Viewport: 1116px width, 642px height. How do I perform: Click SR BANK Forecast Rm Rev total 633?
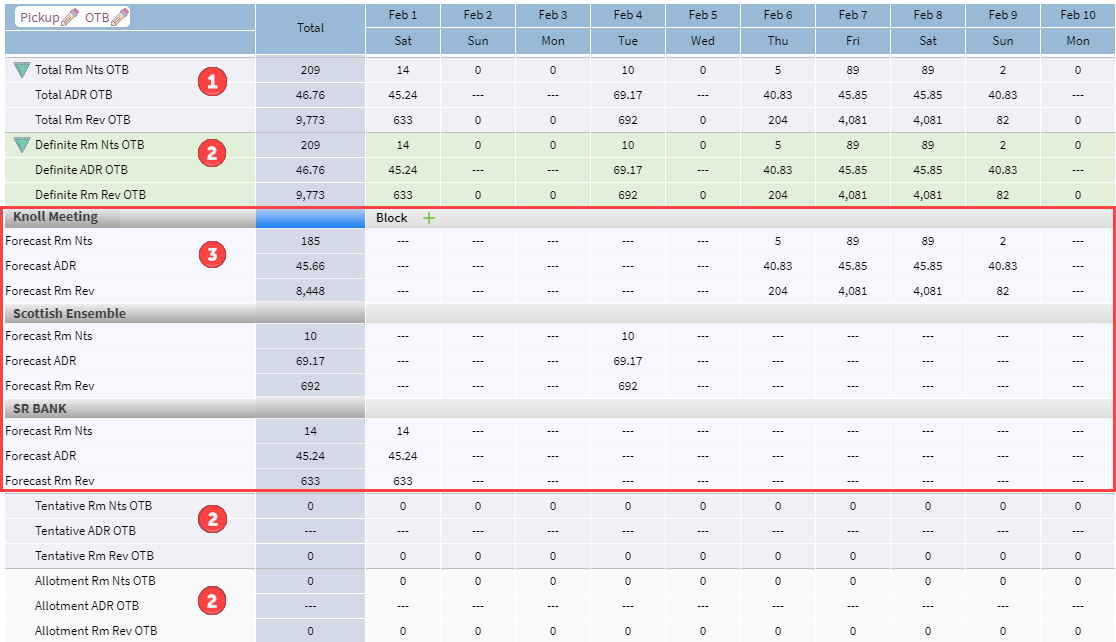tap(310, 480)
